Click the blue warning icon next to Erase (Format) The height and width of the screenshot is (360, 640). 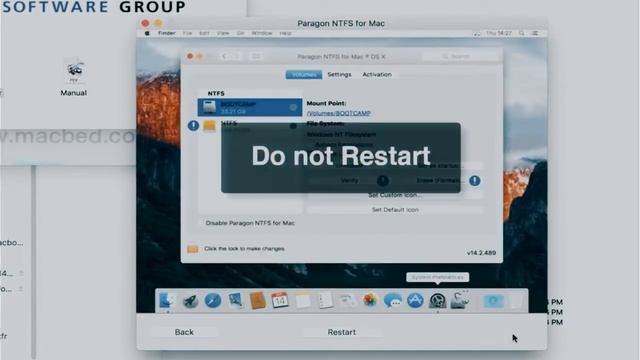pyautogui.click(x=474, y=180)
